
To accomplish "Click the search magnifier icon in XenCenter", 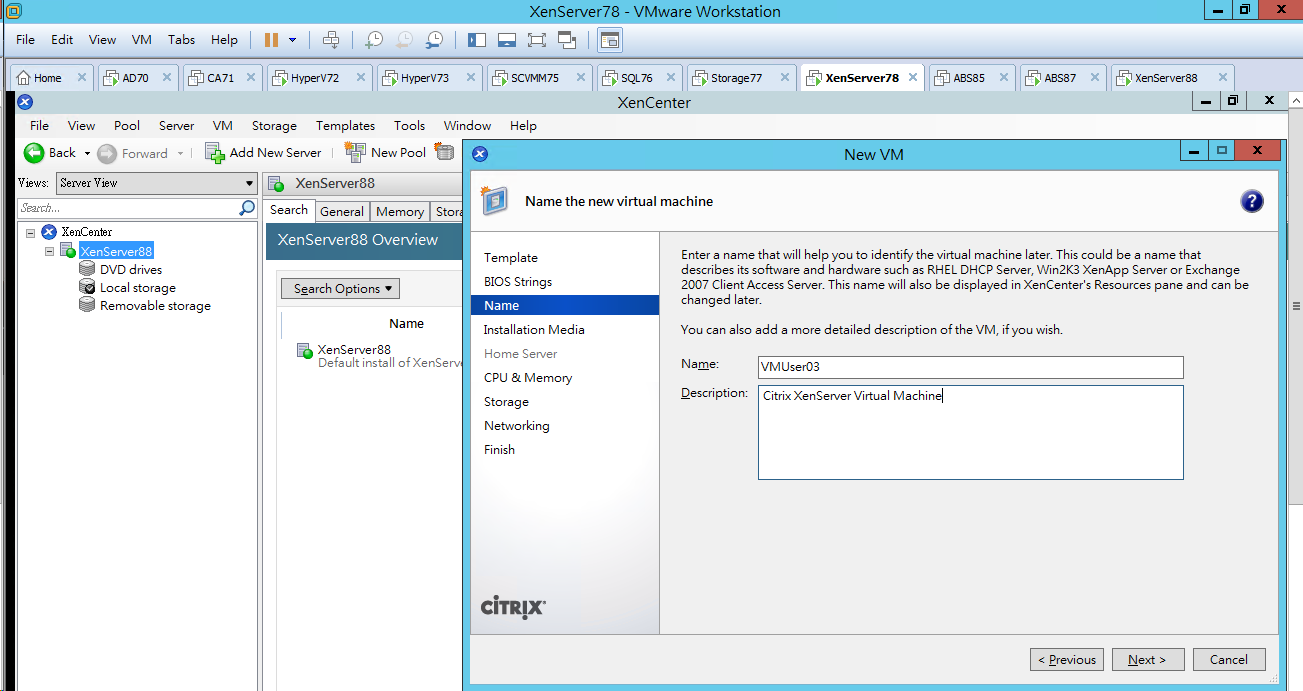I will click(x=247, y=208).
